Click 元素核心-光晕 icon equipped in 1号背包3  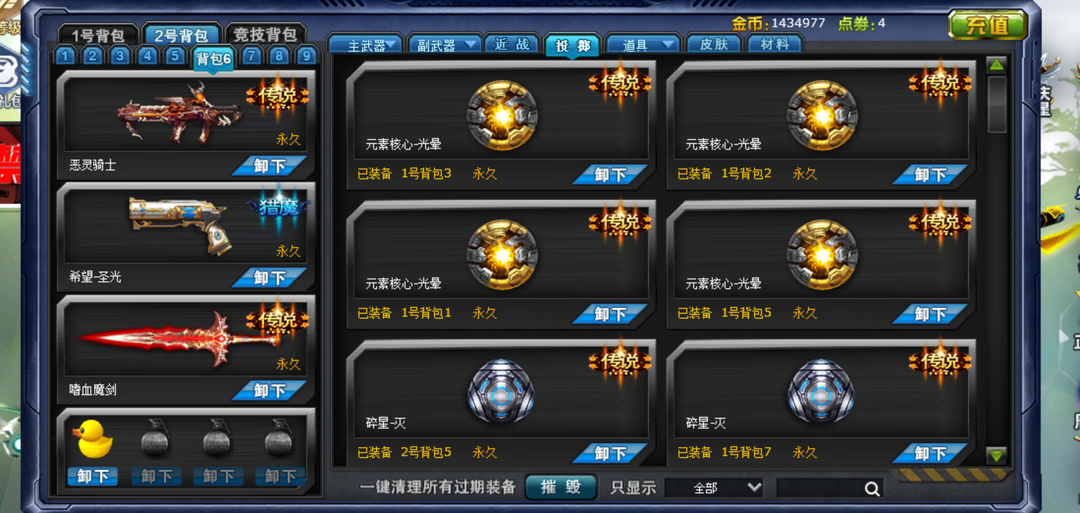501,115
